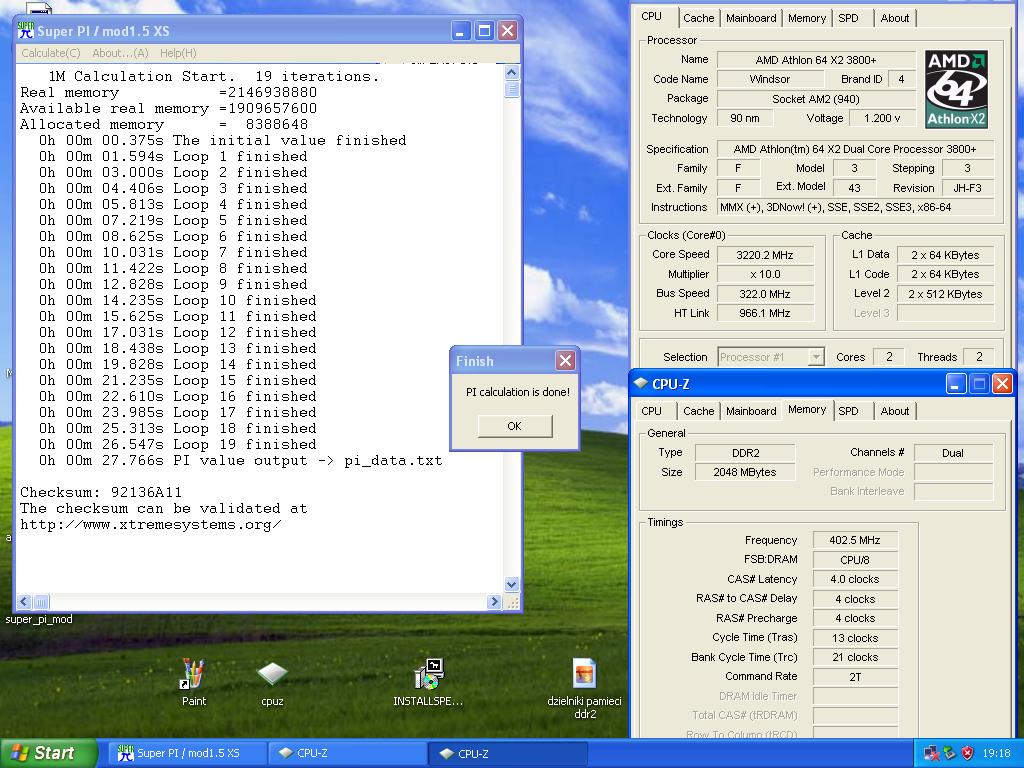The image size is (1024, 768).
Task: Open the cpuz desktop icon
Action: coord(272,683)
